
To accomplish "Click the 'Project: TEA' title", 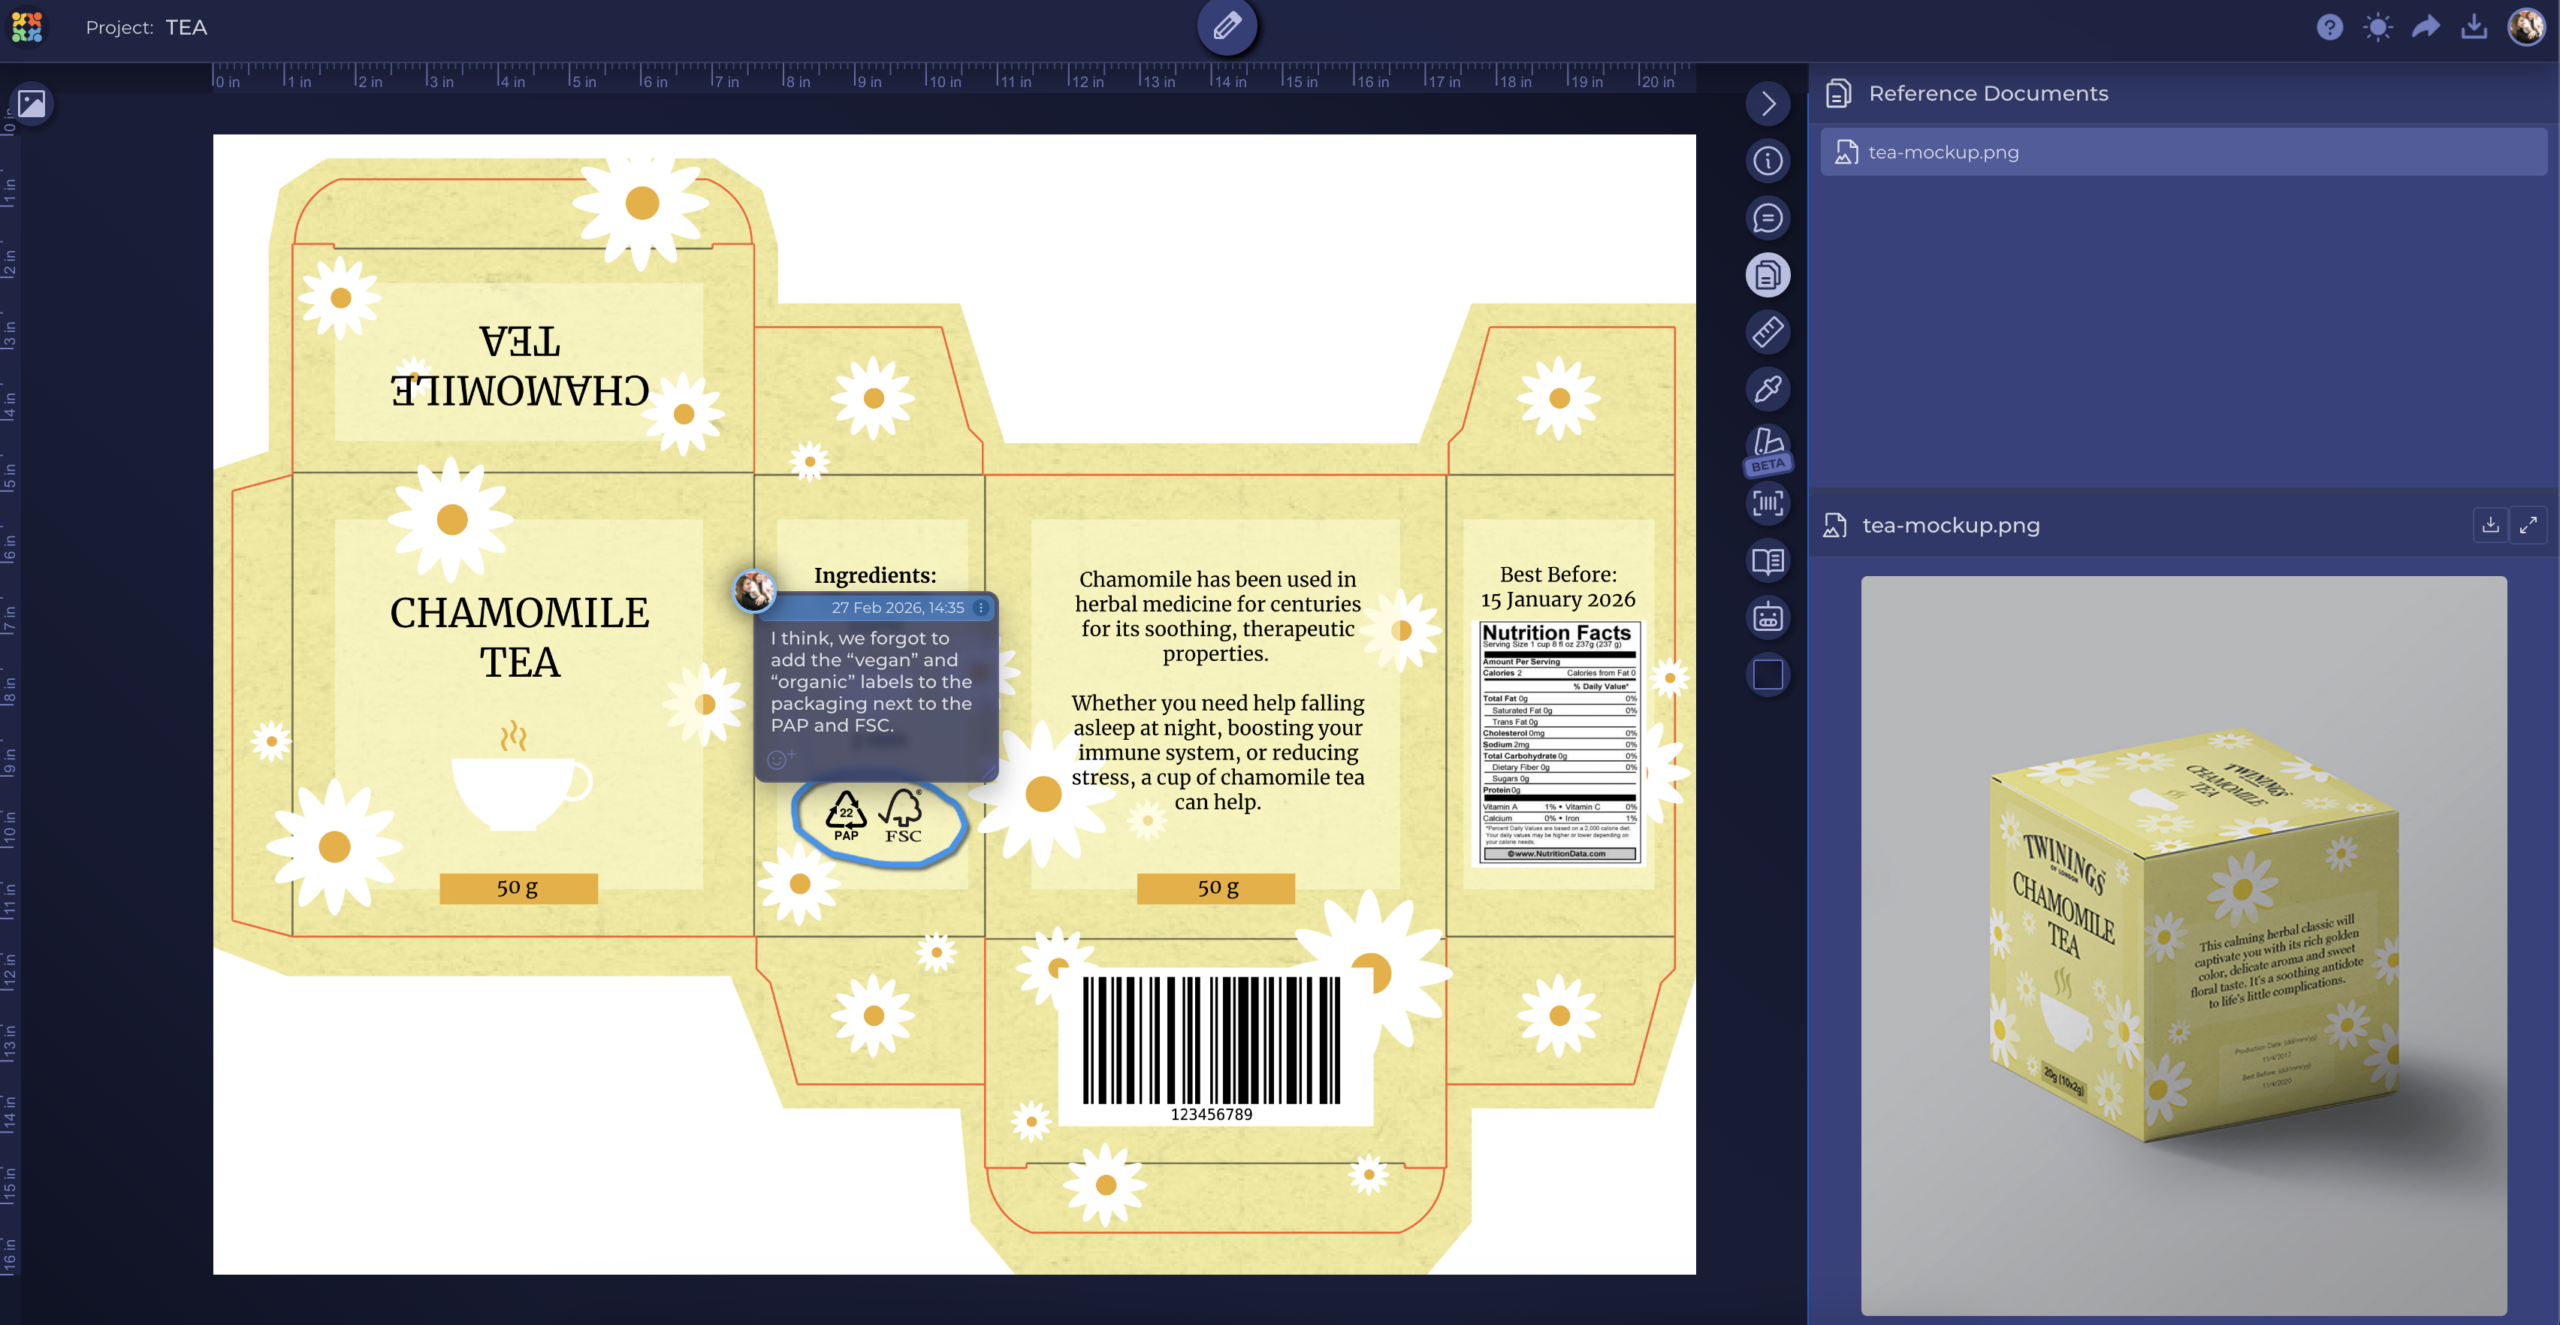I will click(146, 27).
